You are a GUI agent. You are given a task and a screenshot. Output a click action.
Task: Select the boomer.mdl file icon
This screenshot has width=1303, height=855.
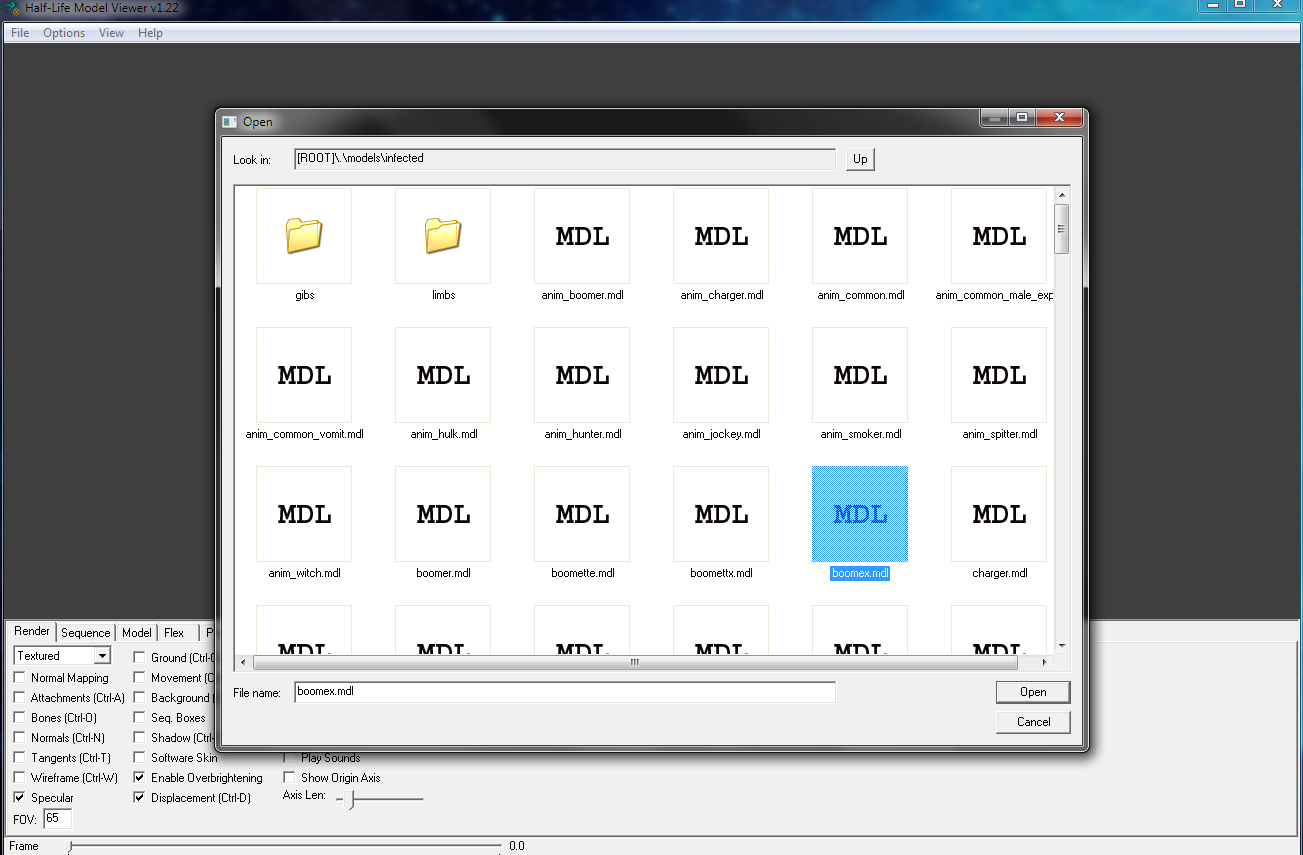tap(443, 514)
